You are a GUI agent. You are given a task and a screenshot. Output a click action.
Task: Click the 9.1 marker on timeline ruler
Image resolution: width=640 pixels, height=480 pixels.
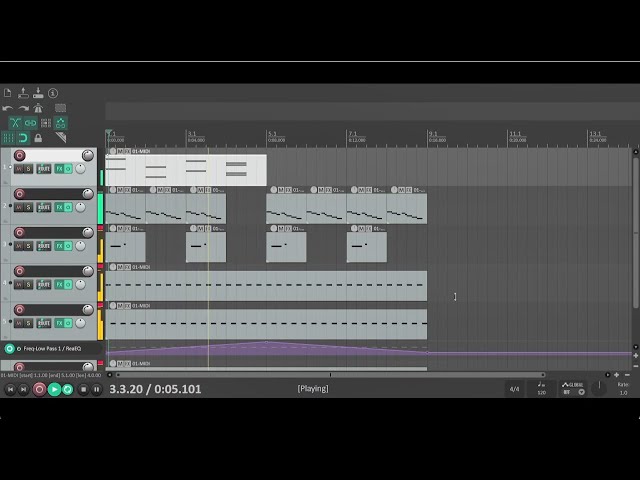click(433, 133)
